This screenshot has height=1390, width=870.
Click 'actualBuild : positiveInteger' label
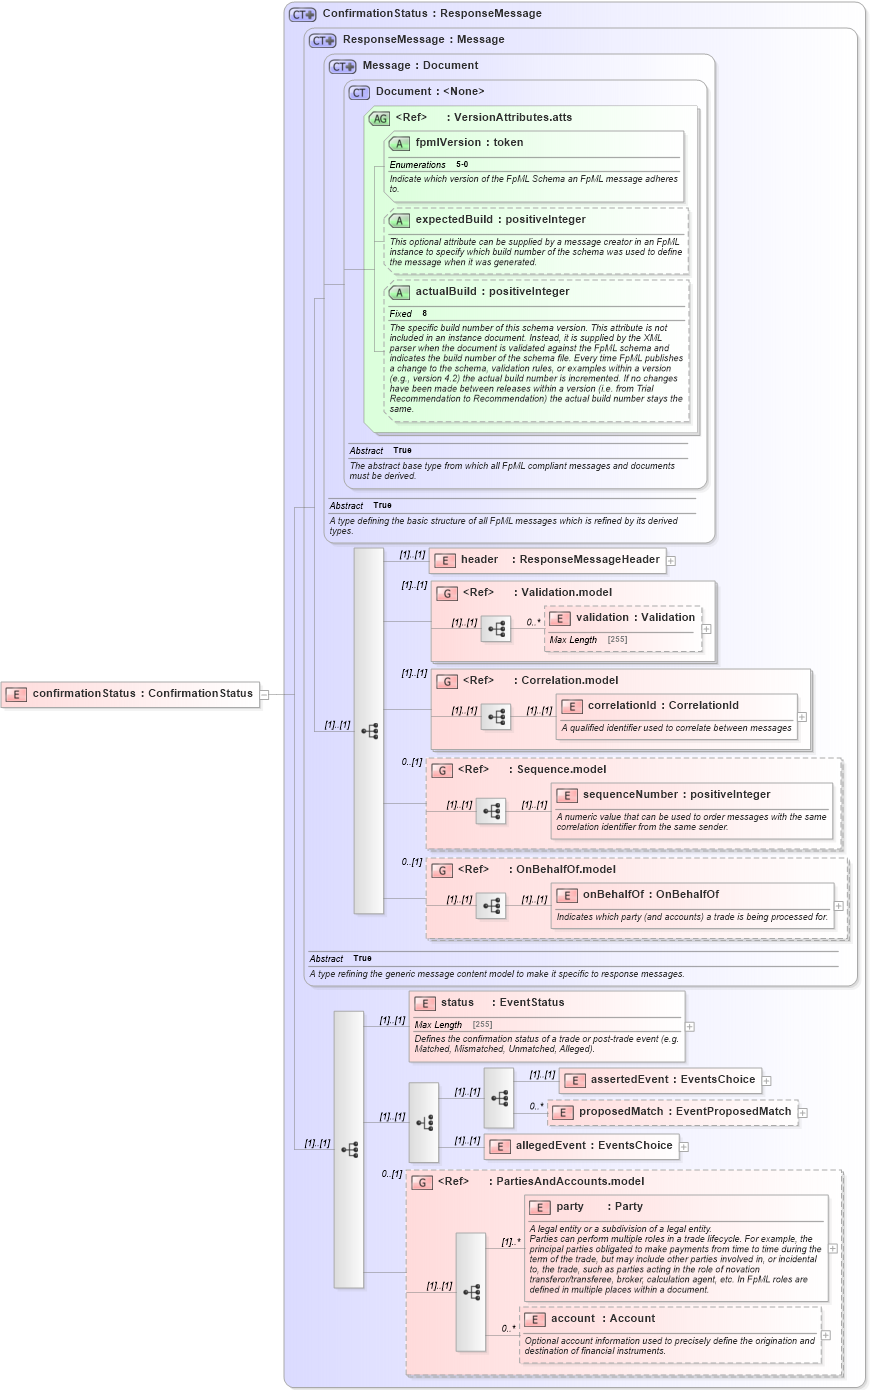pyautogui.click(x=493, y=292)
